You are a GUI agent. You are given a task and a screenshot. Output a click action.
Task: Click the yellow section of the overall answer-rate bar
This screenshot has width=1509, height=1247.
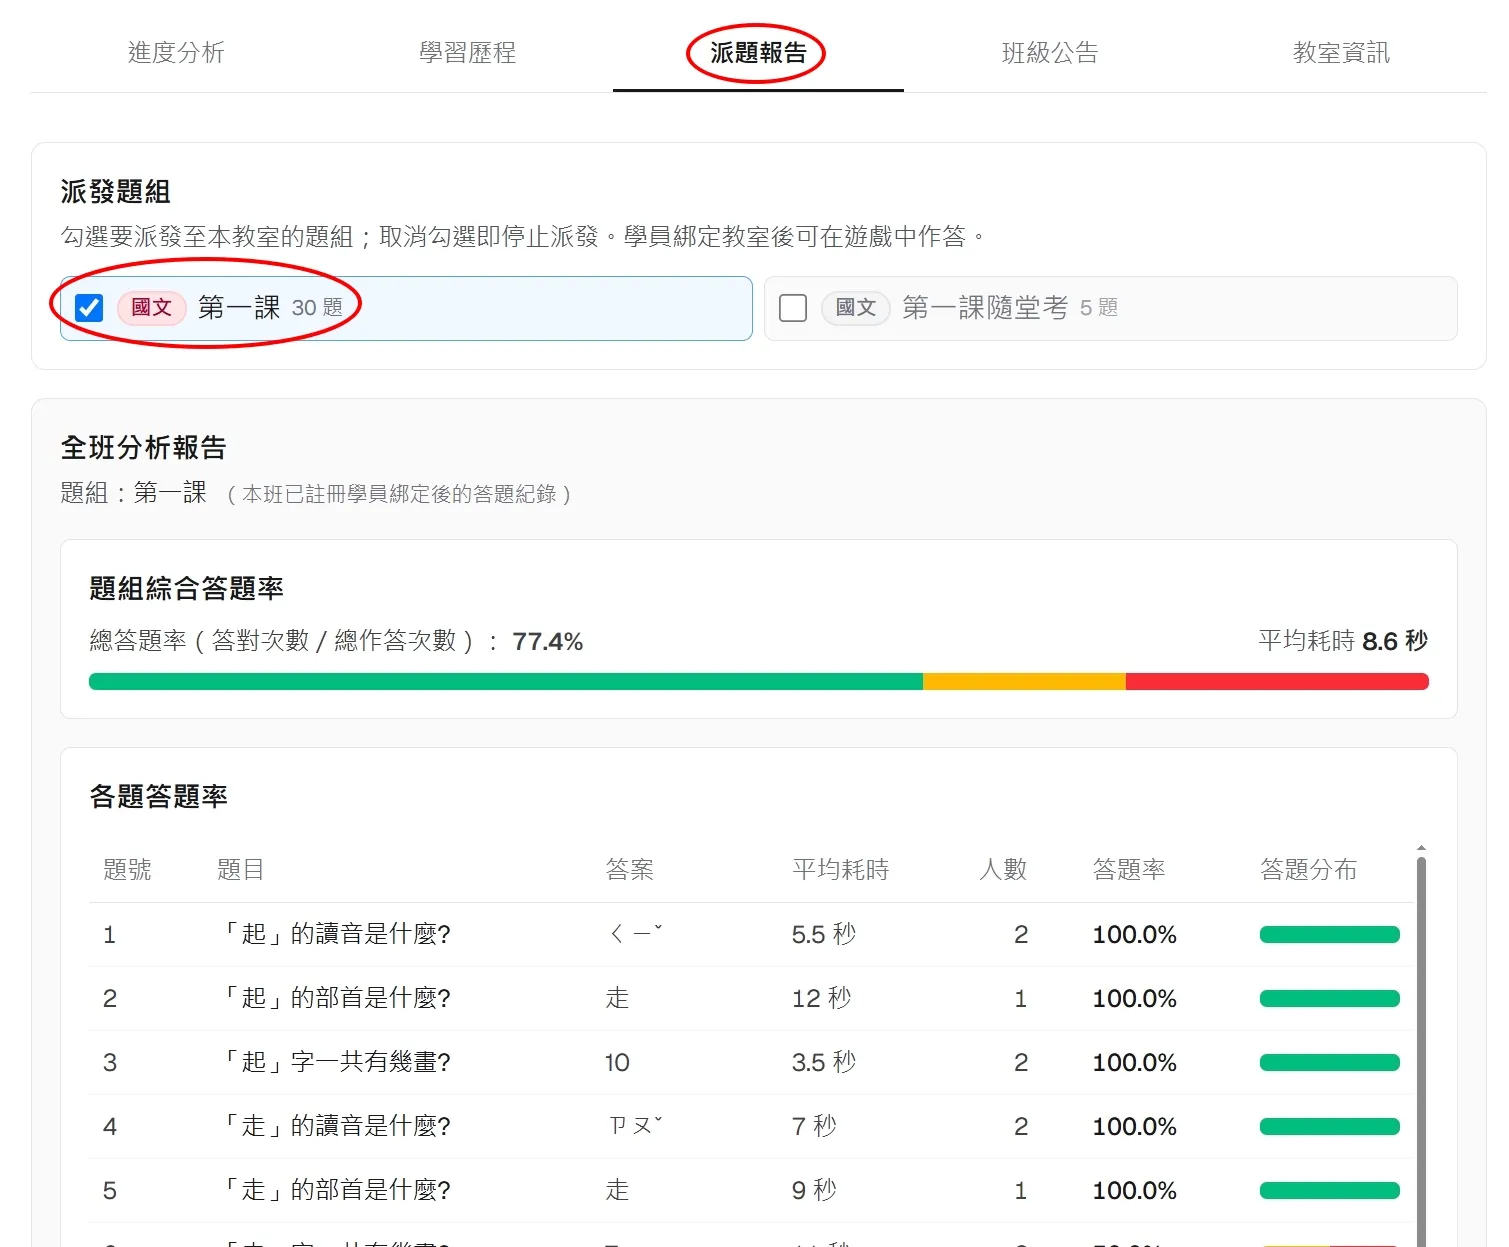[x=1024, y=682]
